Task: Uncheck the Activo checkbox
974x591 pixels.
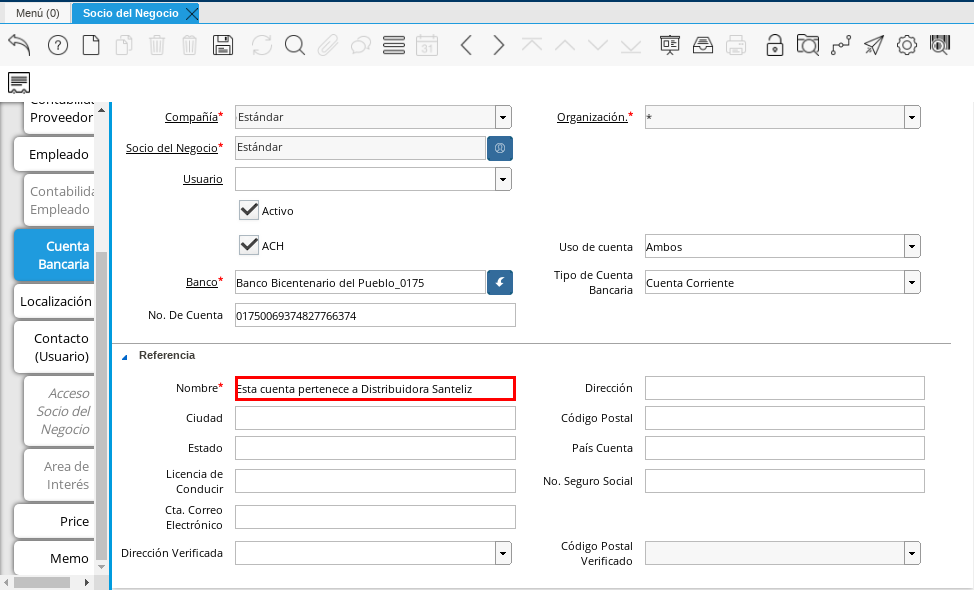Action: click(x=249, y=210)
